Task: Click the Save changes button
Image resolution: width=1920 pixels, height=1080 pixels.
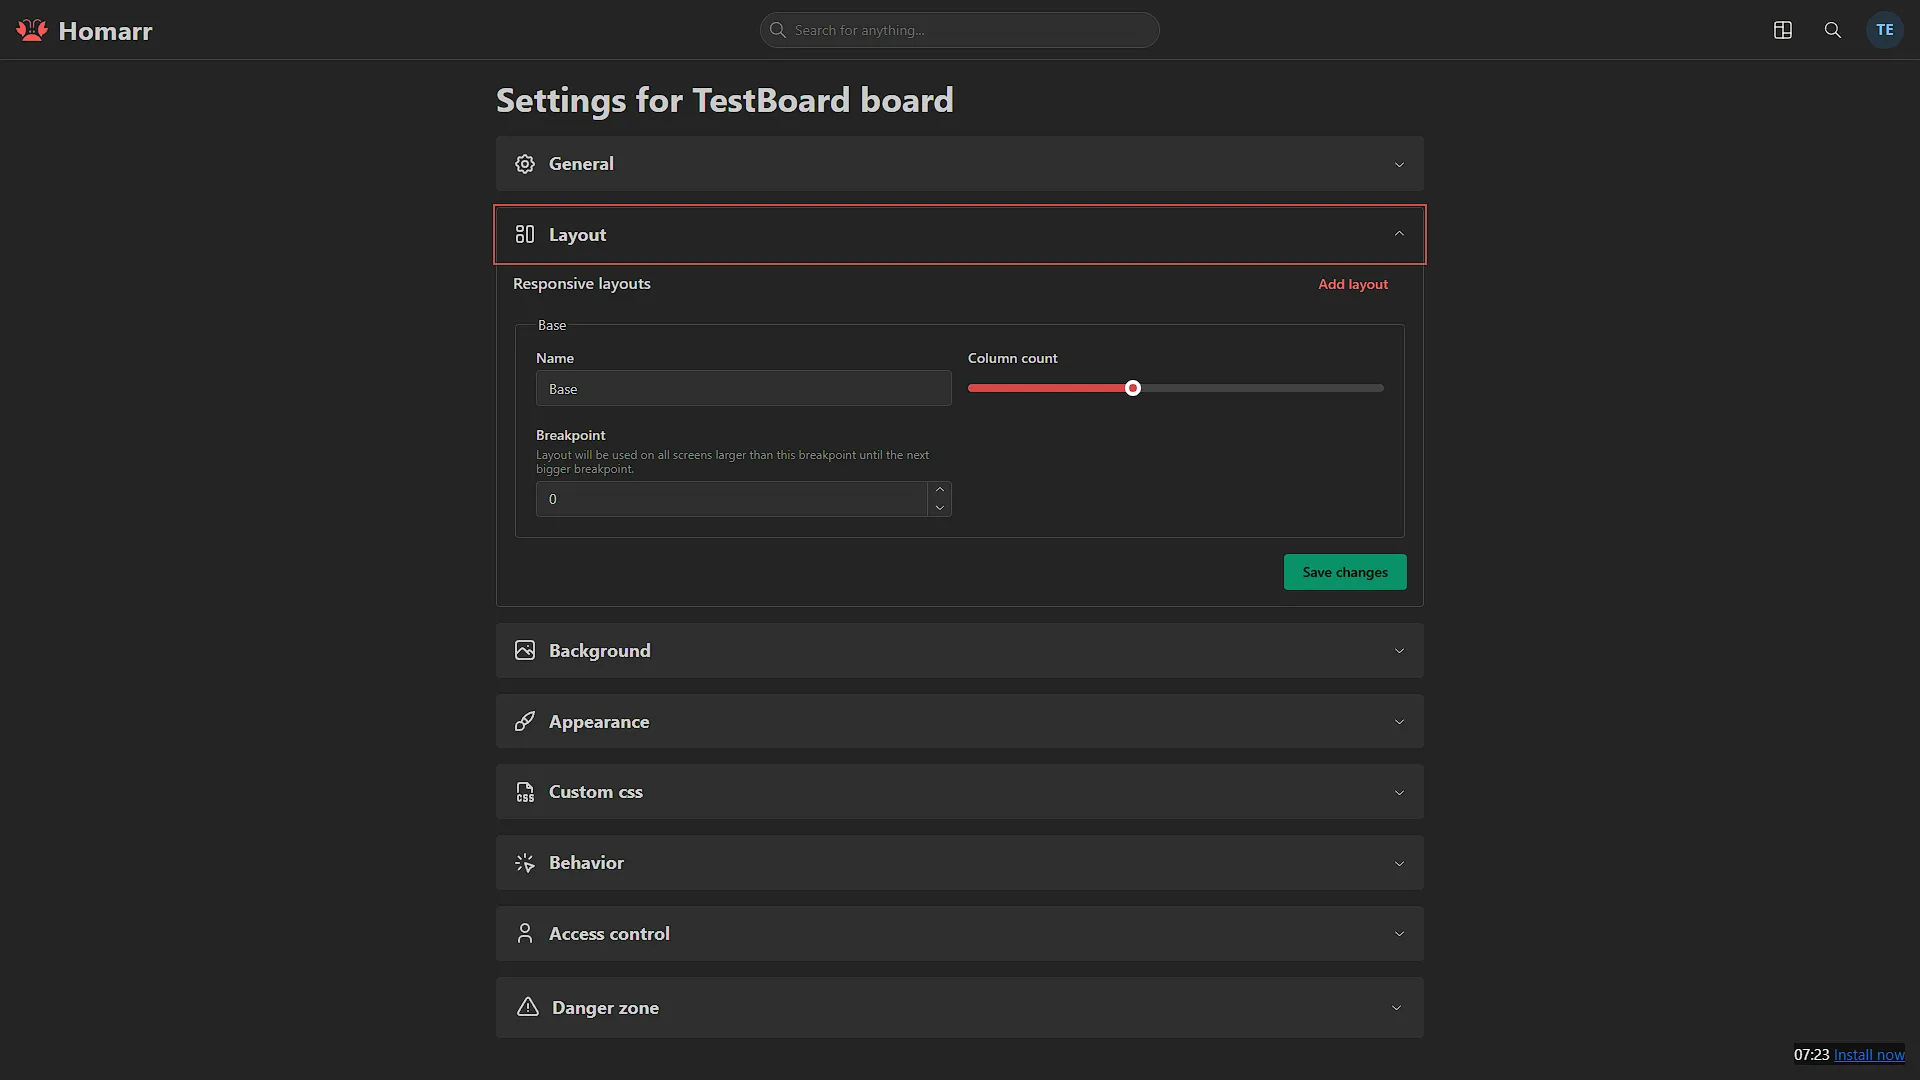Action: [x=1345, y=572]
